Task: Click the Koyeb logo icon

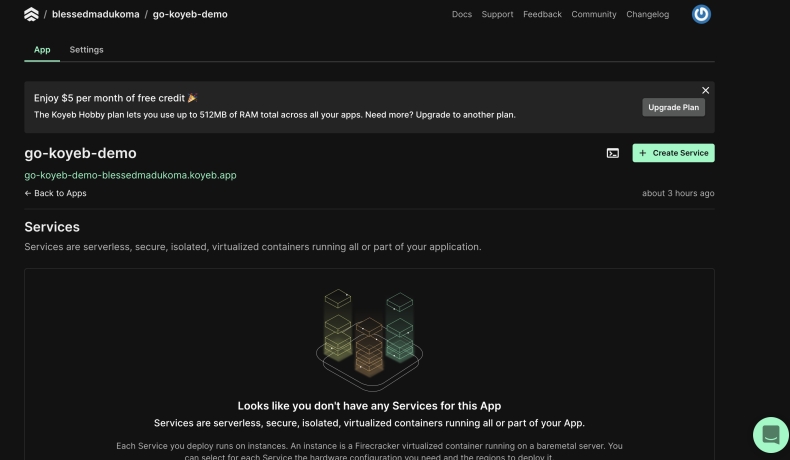Action: tap(31, 14)
